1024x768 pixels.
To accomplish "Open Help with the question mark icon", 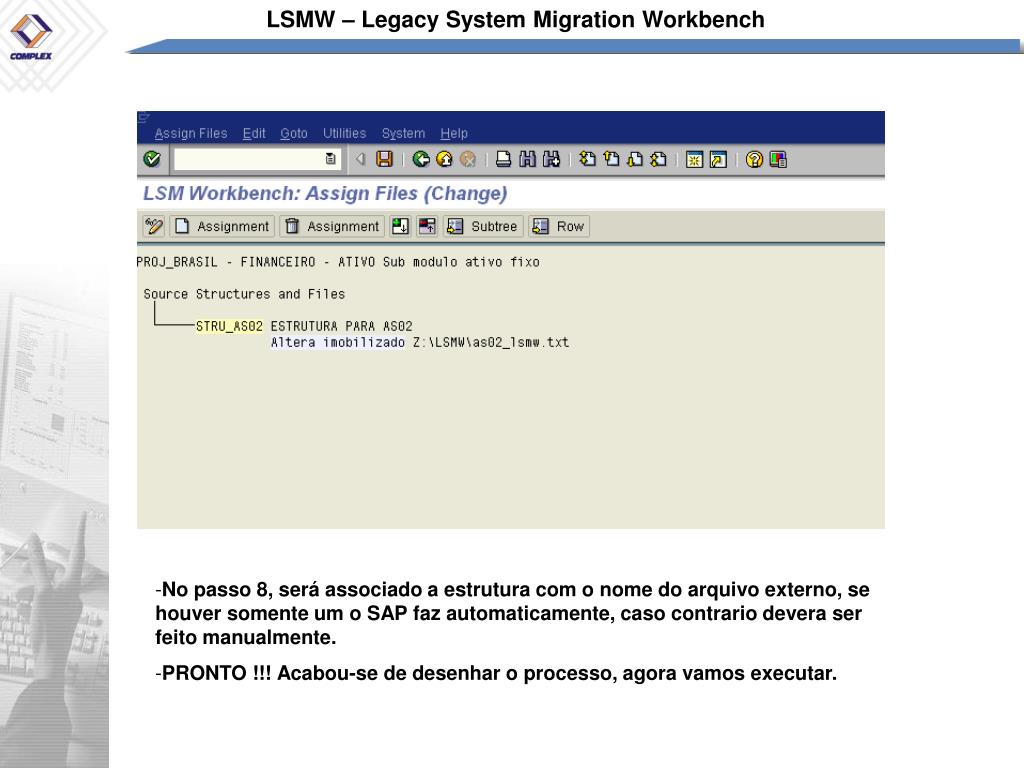I will pos(754,159).
